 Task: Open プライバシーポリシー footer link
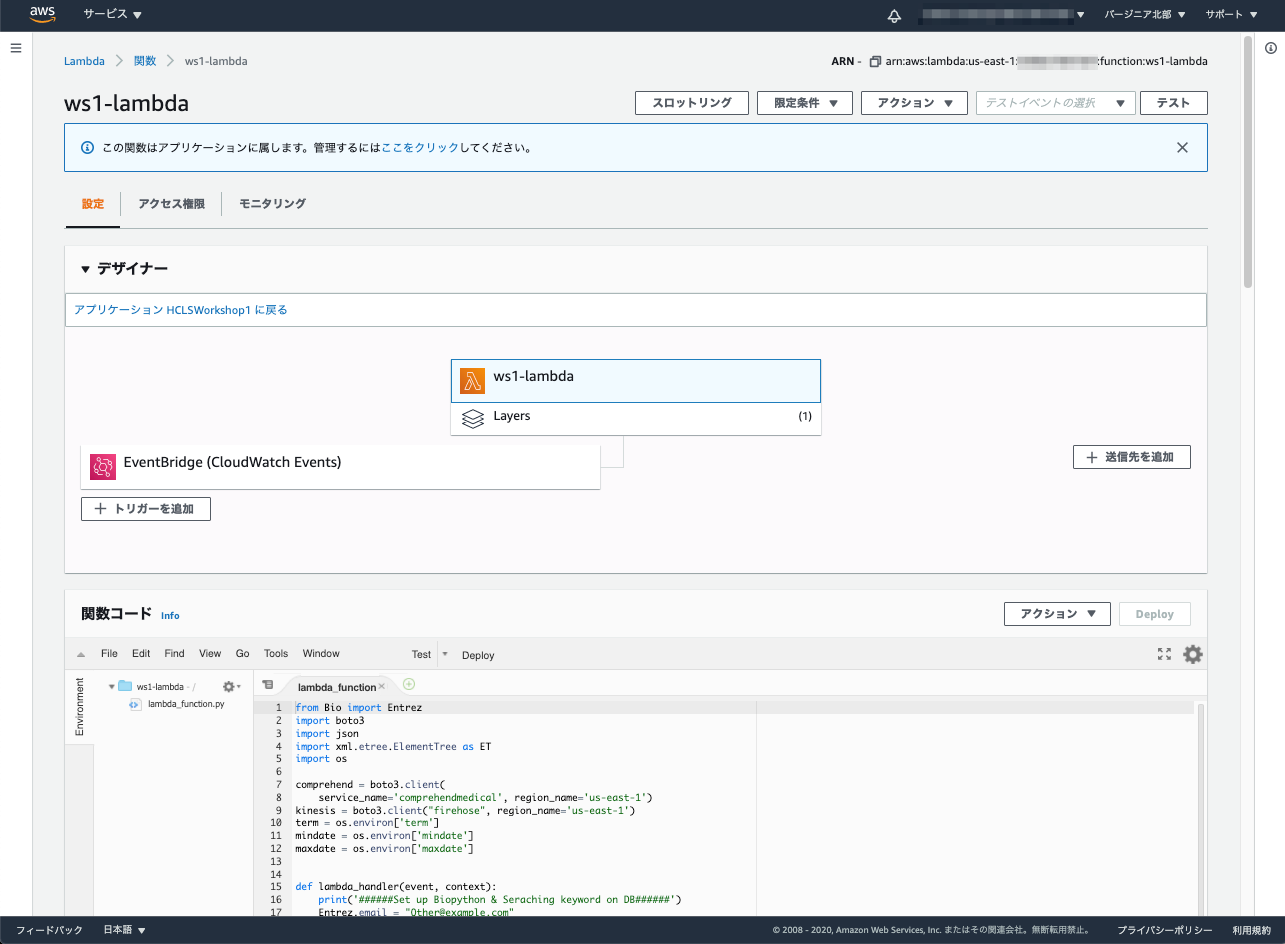1164,930
